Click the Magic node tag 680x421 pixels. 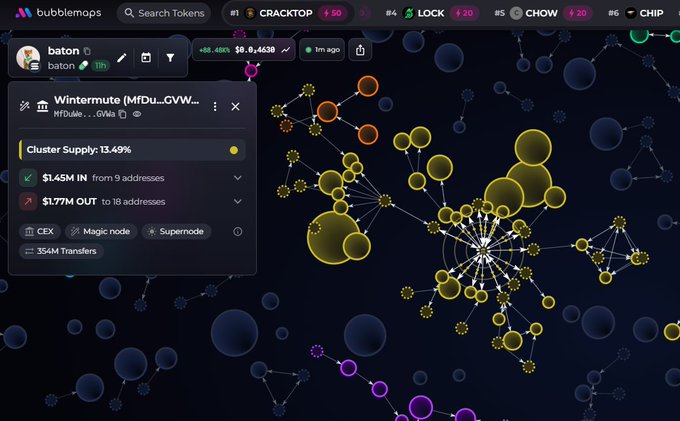click(101, 232)
